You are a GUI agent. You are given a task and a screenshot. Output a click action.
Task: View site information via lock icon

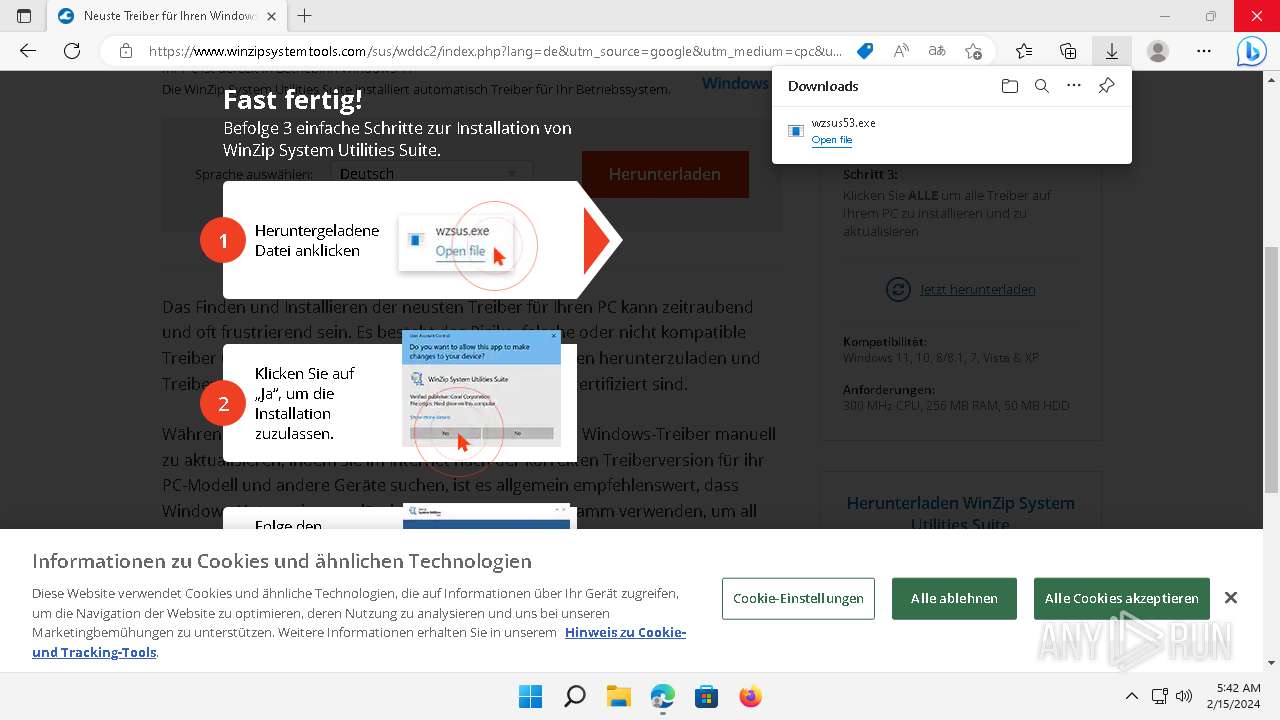pos(126,51)
